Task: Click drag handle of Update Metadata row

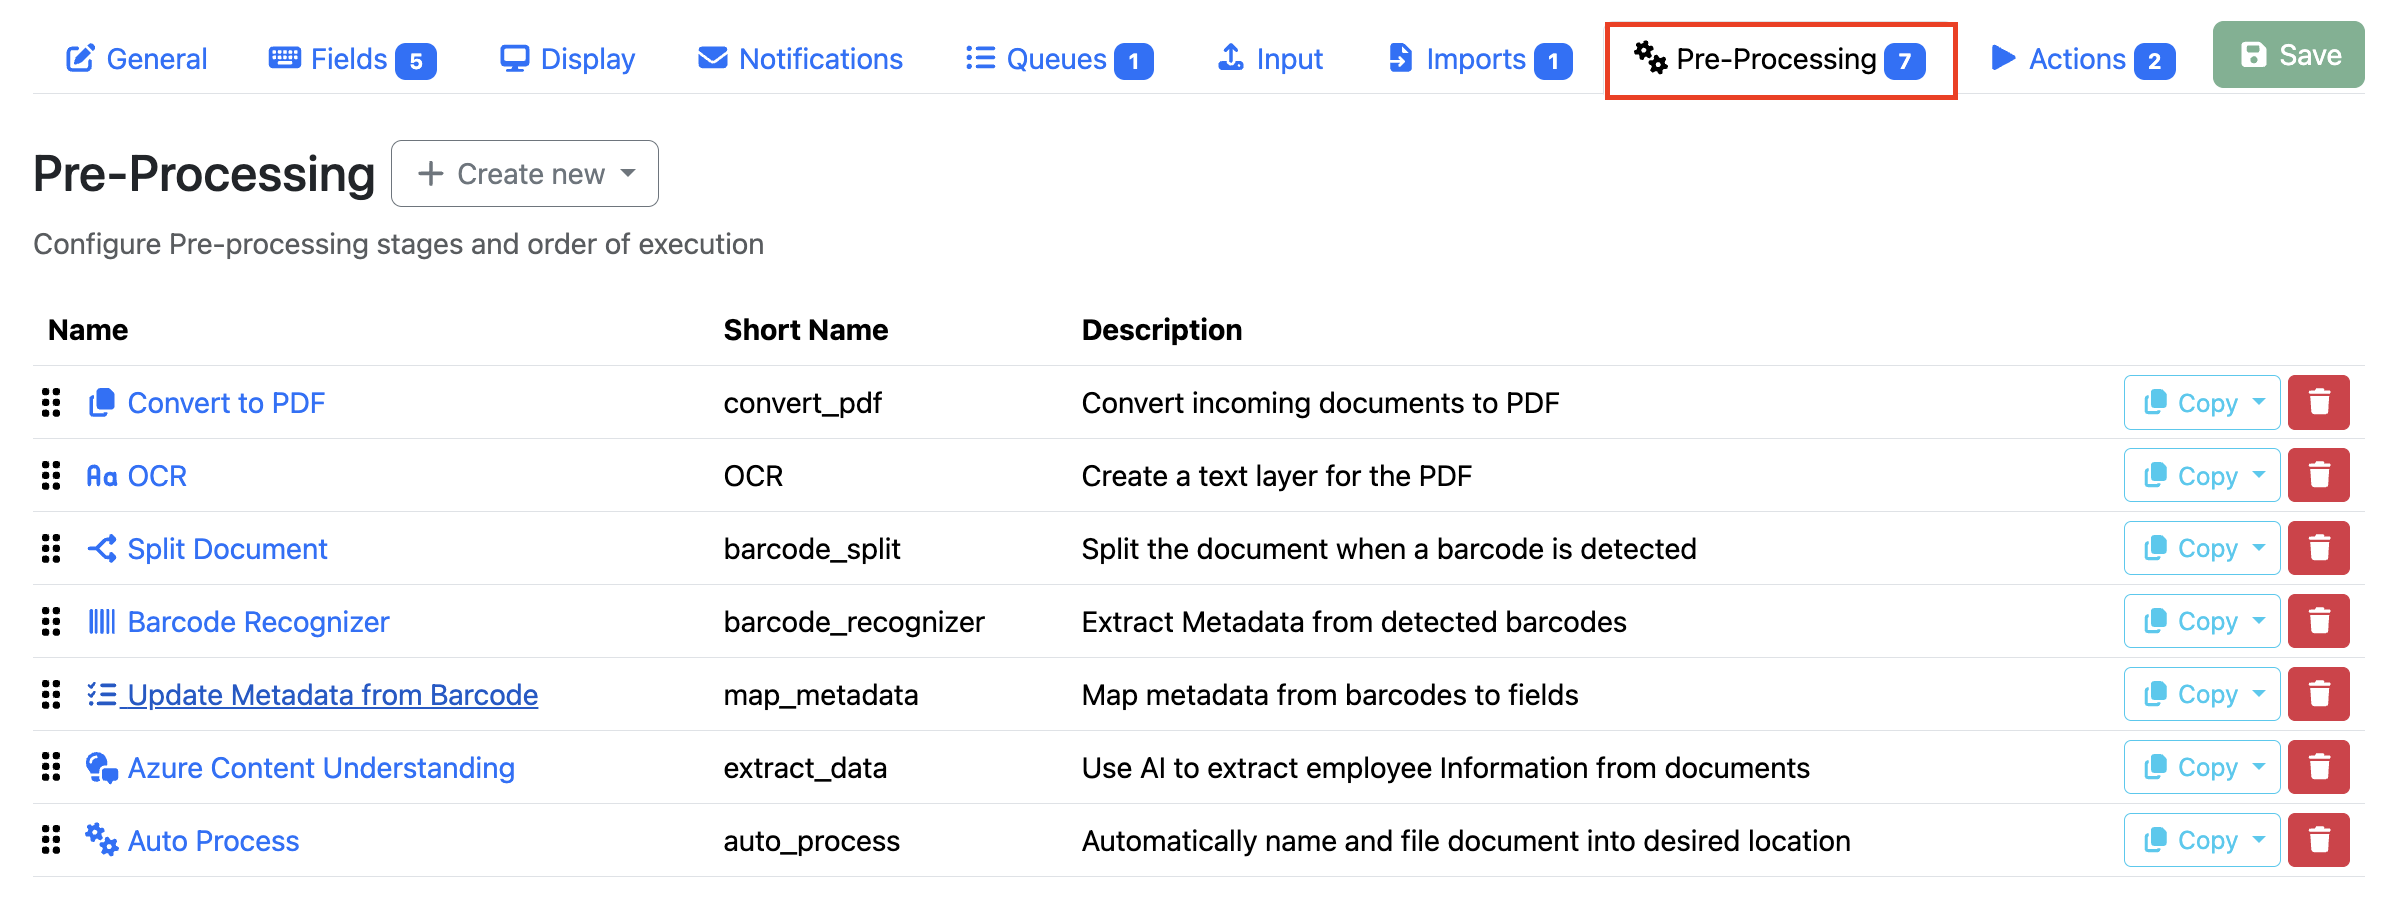Action: coord(51,695)
